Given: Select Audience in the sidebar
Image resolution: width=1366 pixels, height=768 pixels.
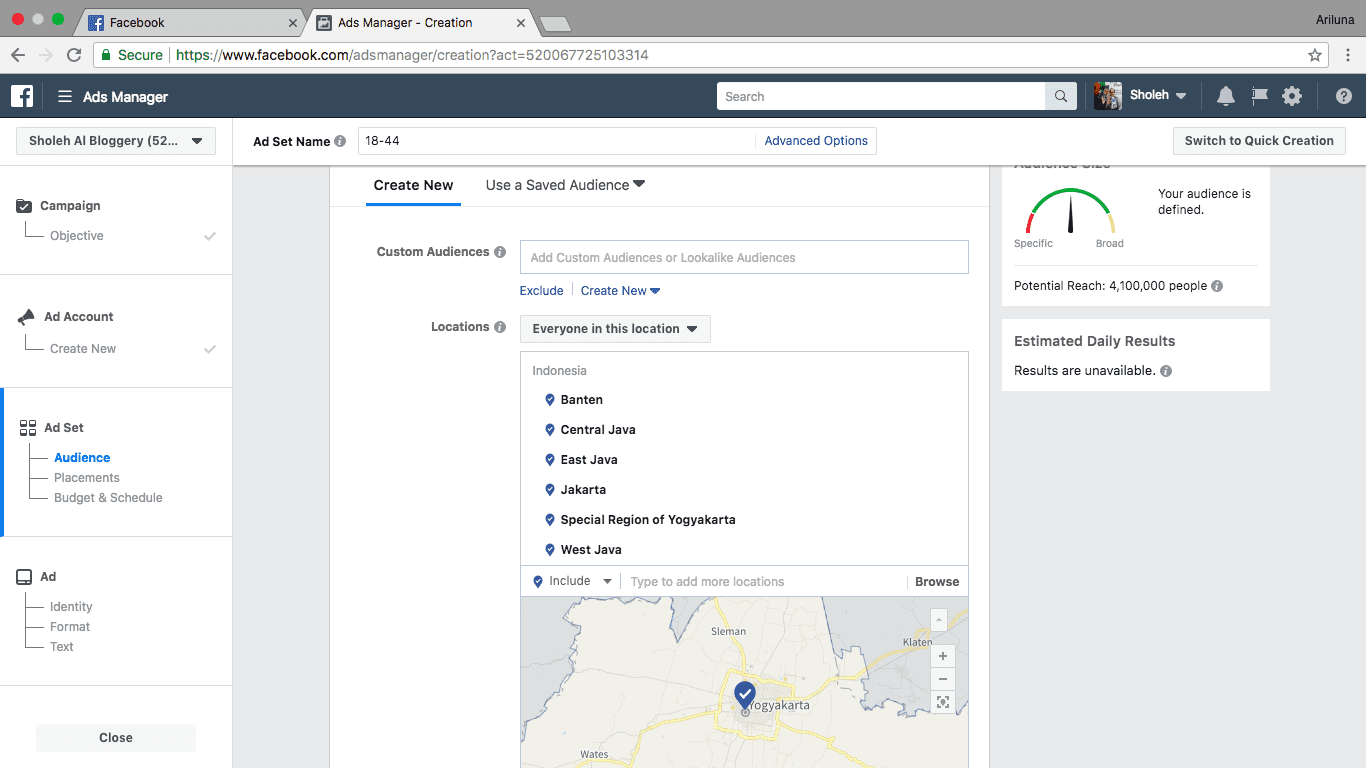Looking at the screenshot, I should 82,458.
